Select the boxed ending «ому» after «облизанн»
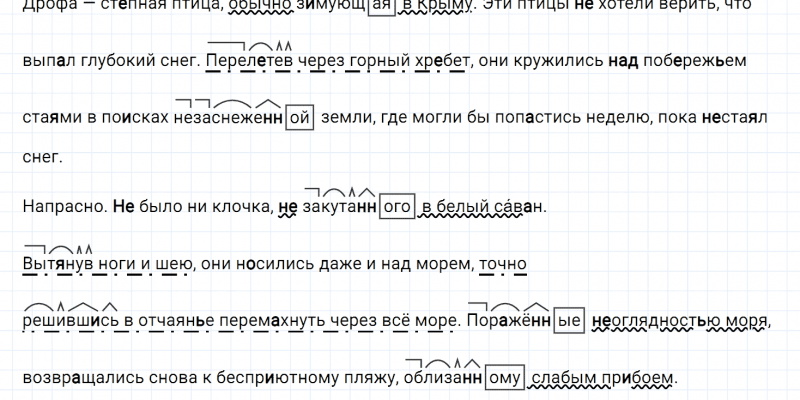This screenshot has height=400, width=800. tap(505, 379)
